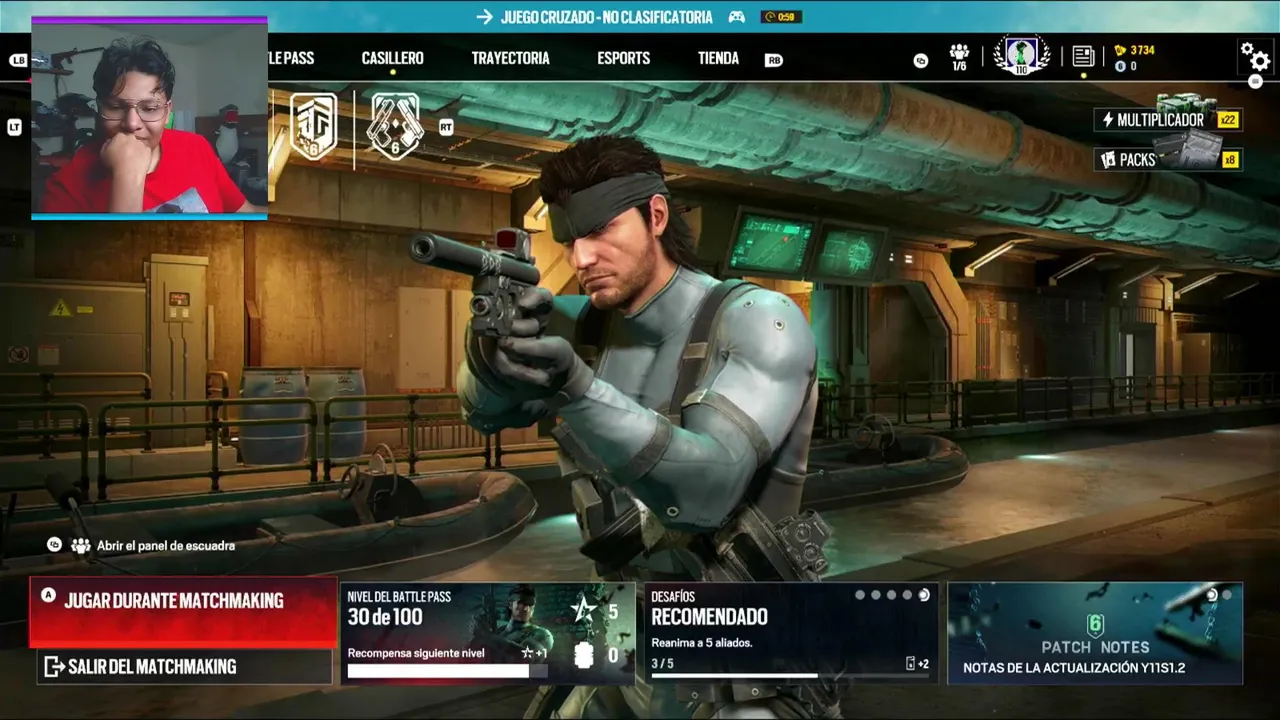This screenshot has width=1280, height=720.
Task: Click the A button icon on Jugar
Action: (x=48, y=595)
